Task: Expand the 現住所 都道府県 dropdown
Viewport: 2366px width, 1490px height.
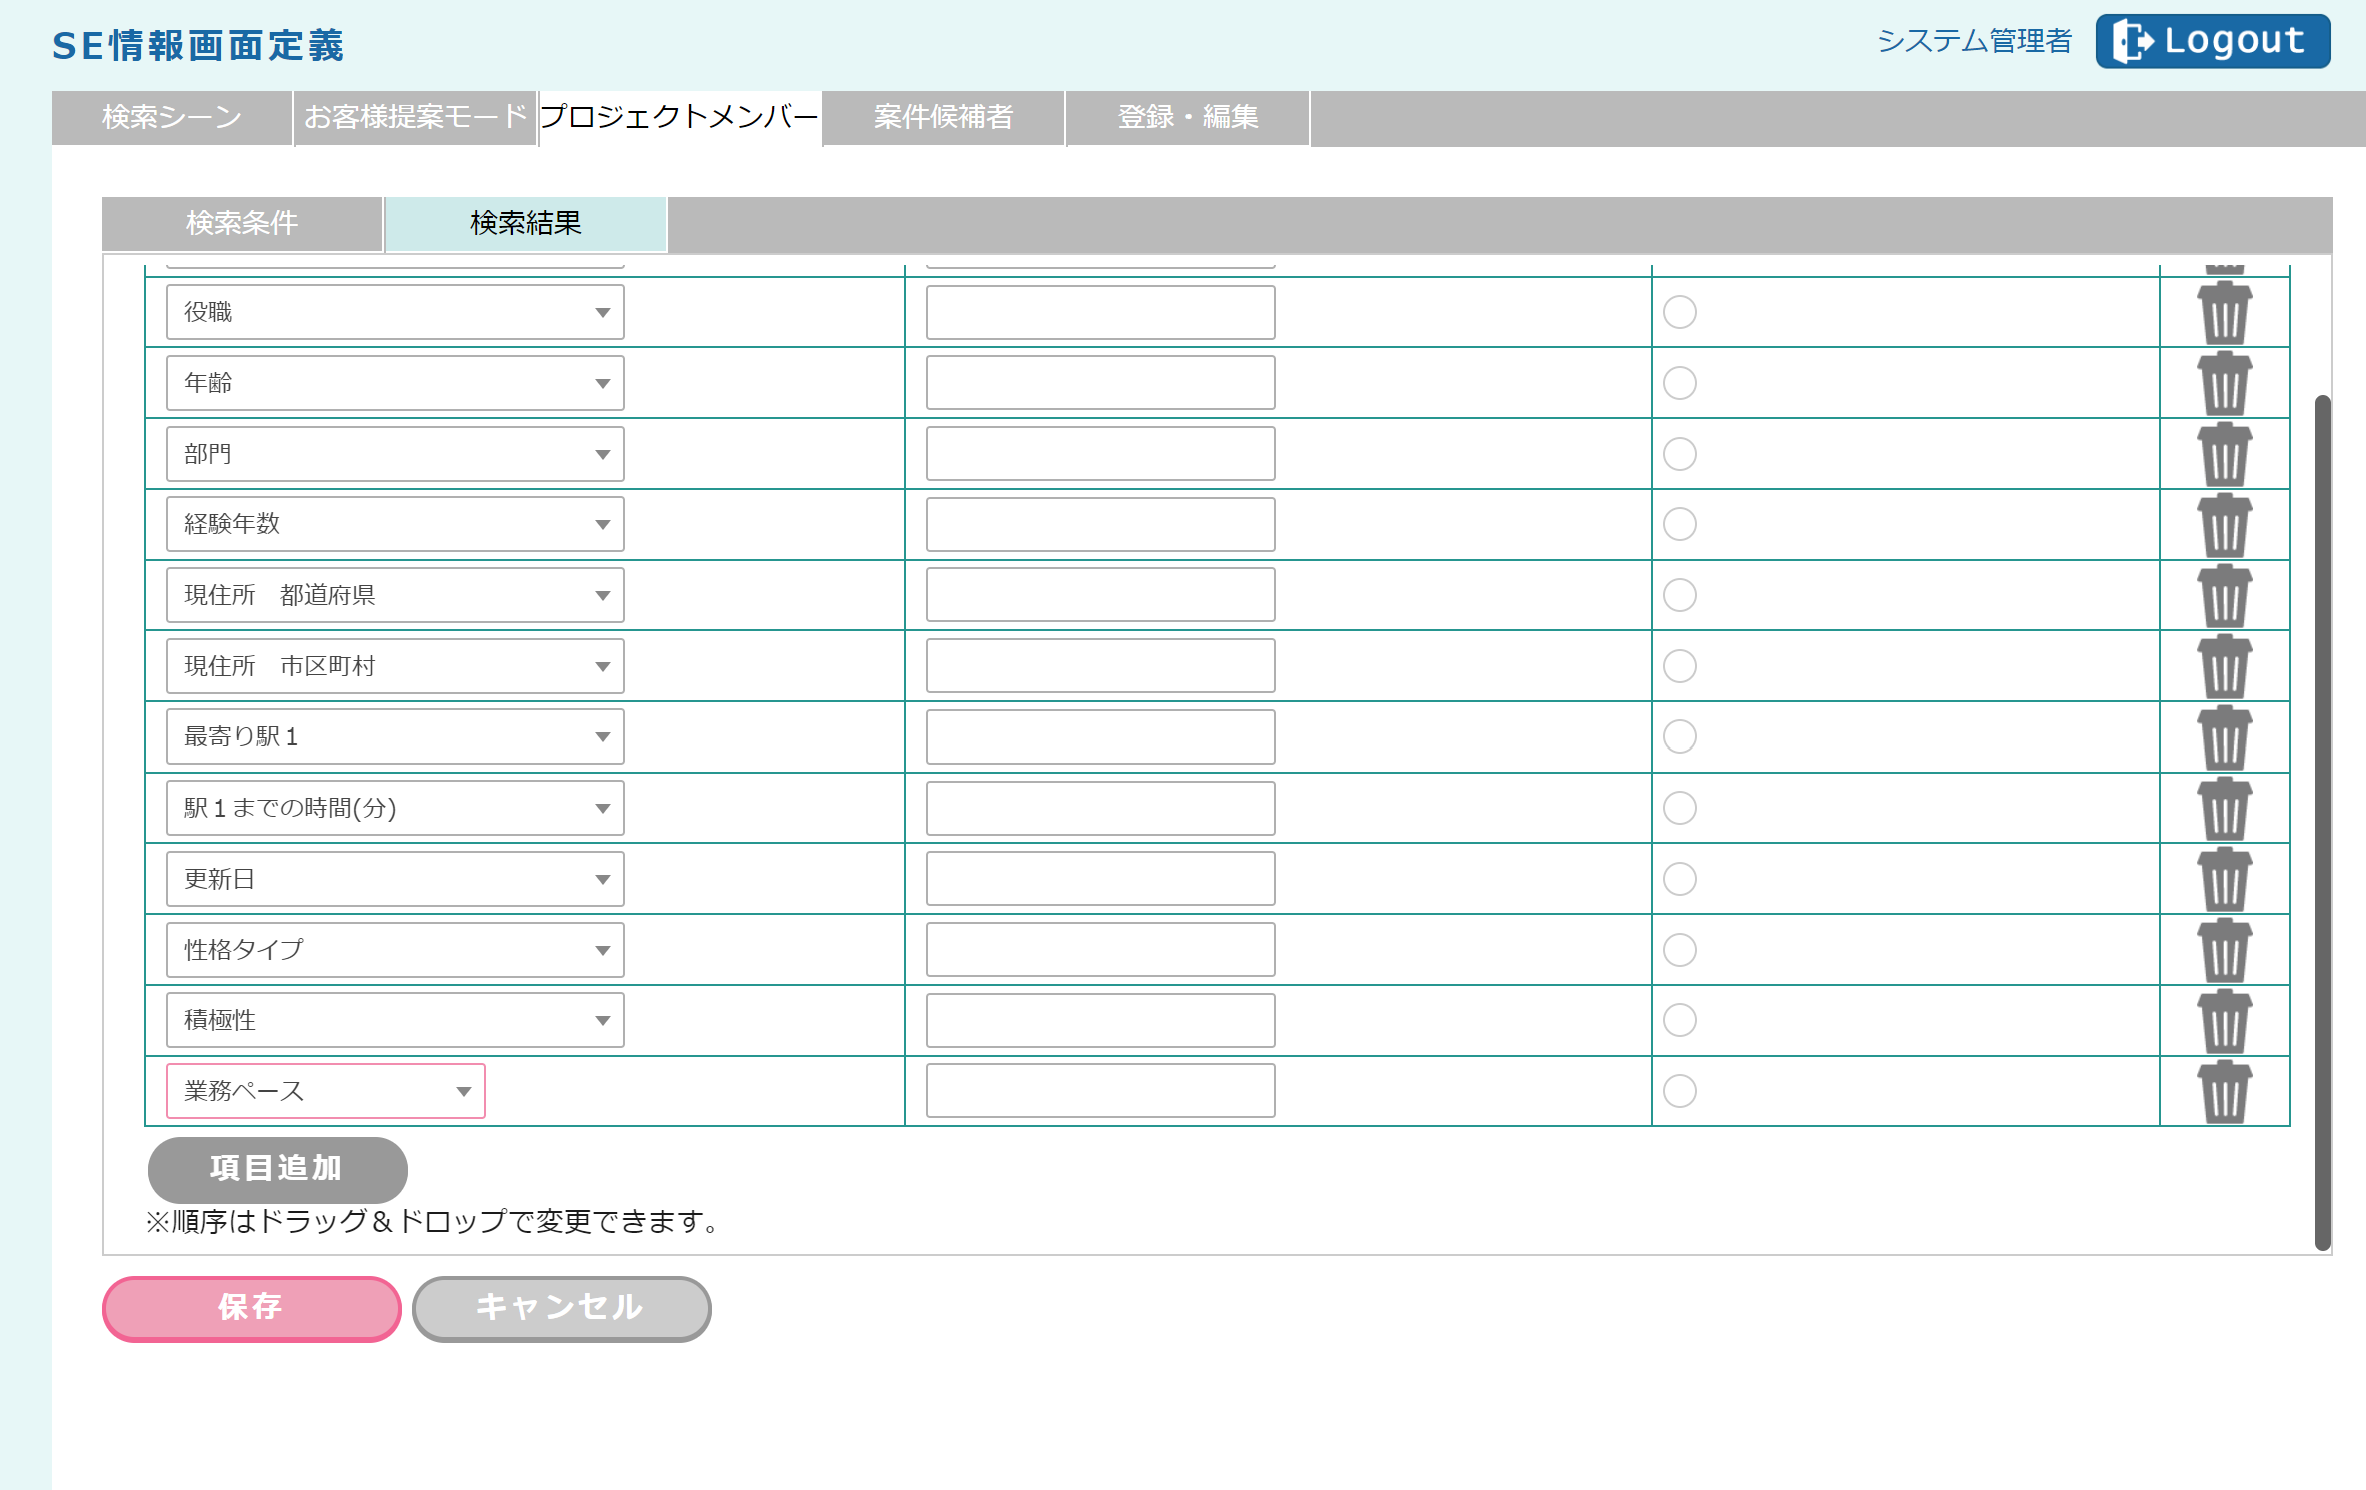Action: (395, 595)
